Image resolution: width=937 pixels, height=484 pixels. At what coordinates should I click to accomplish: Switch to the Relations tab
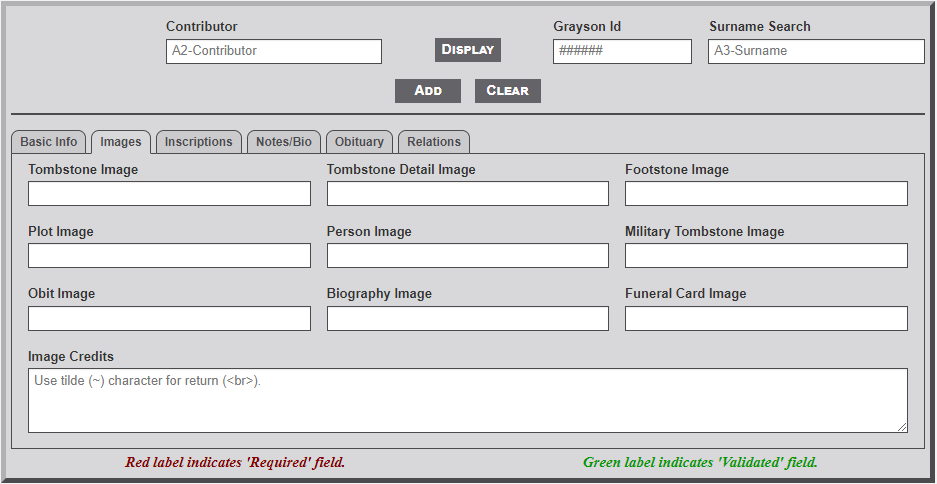[x=434, y=142]
